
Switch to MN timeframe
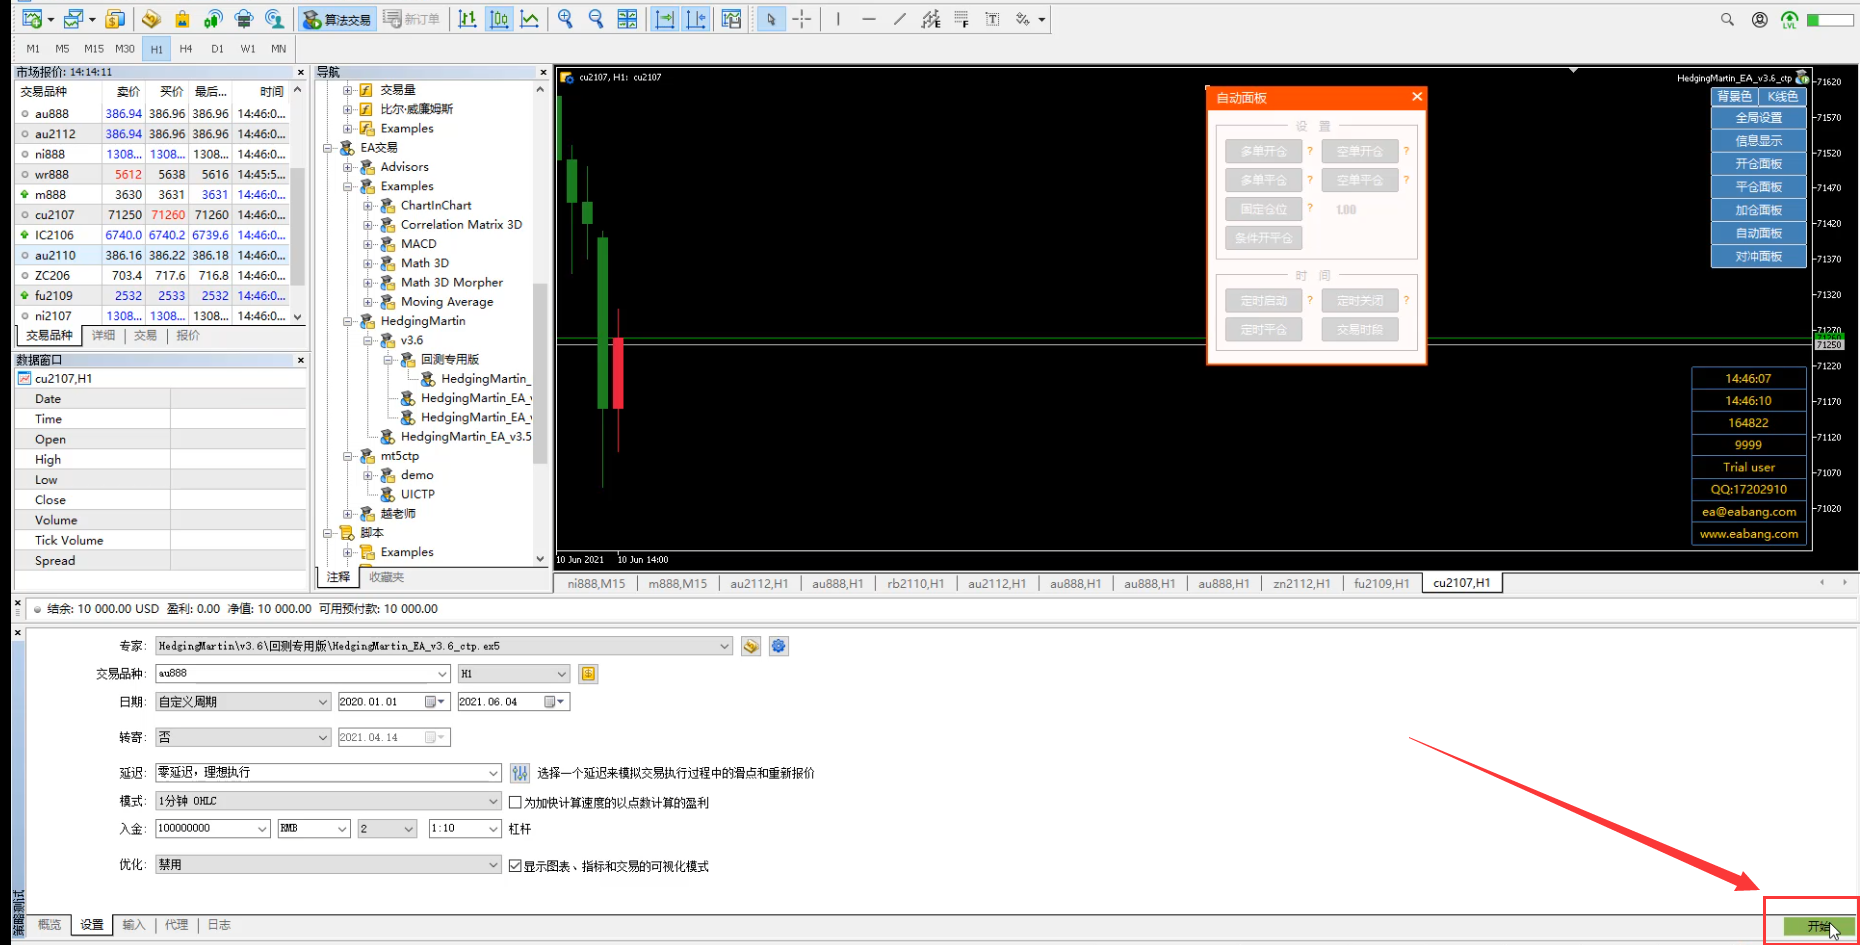pyautogui.click(x=278, y=48)
